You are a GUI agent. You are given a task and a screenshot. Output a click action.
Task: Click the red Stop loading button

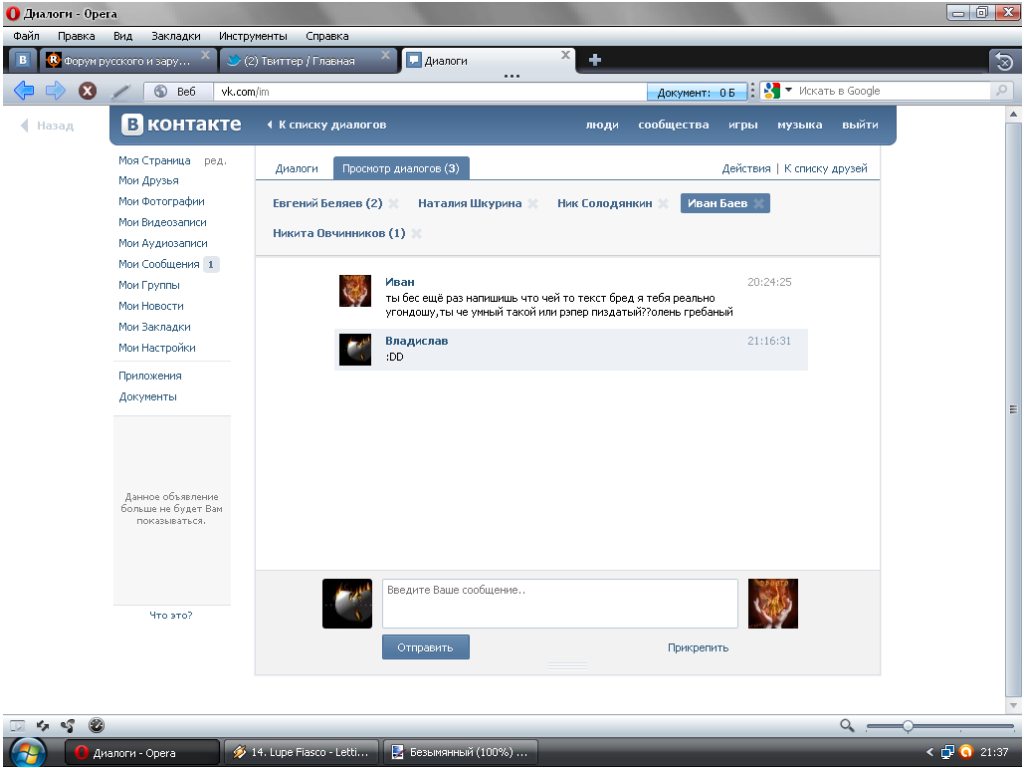88,91
